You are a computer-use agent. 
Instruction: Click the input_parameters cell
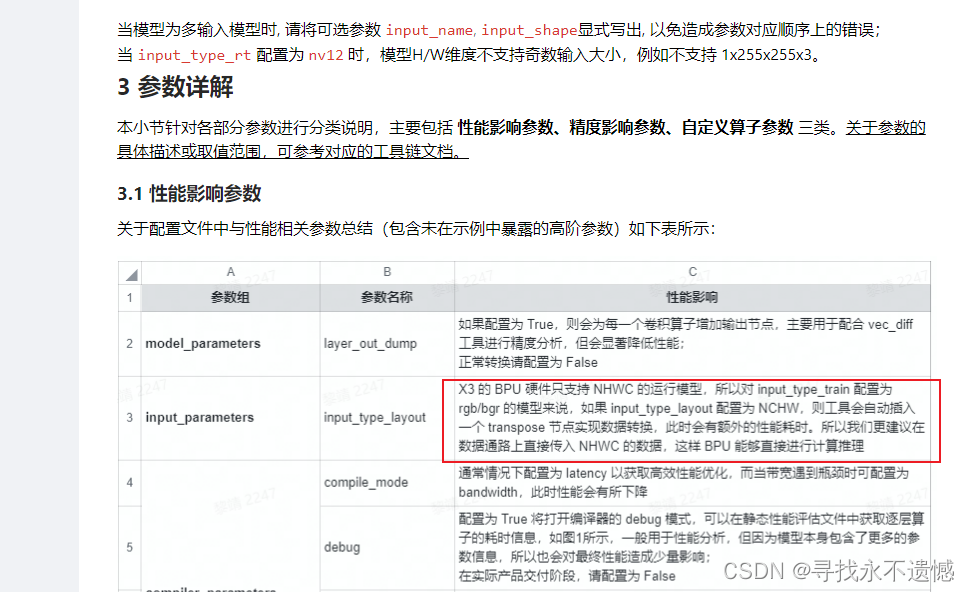[230, 418]
